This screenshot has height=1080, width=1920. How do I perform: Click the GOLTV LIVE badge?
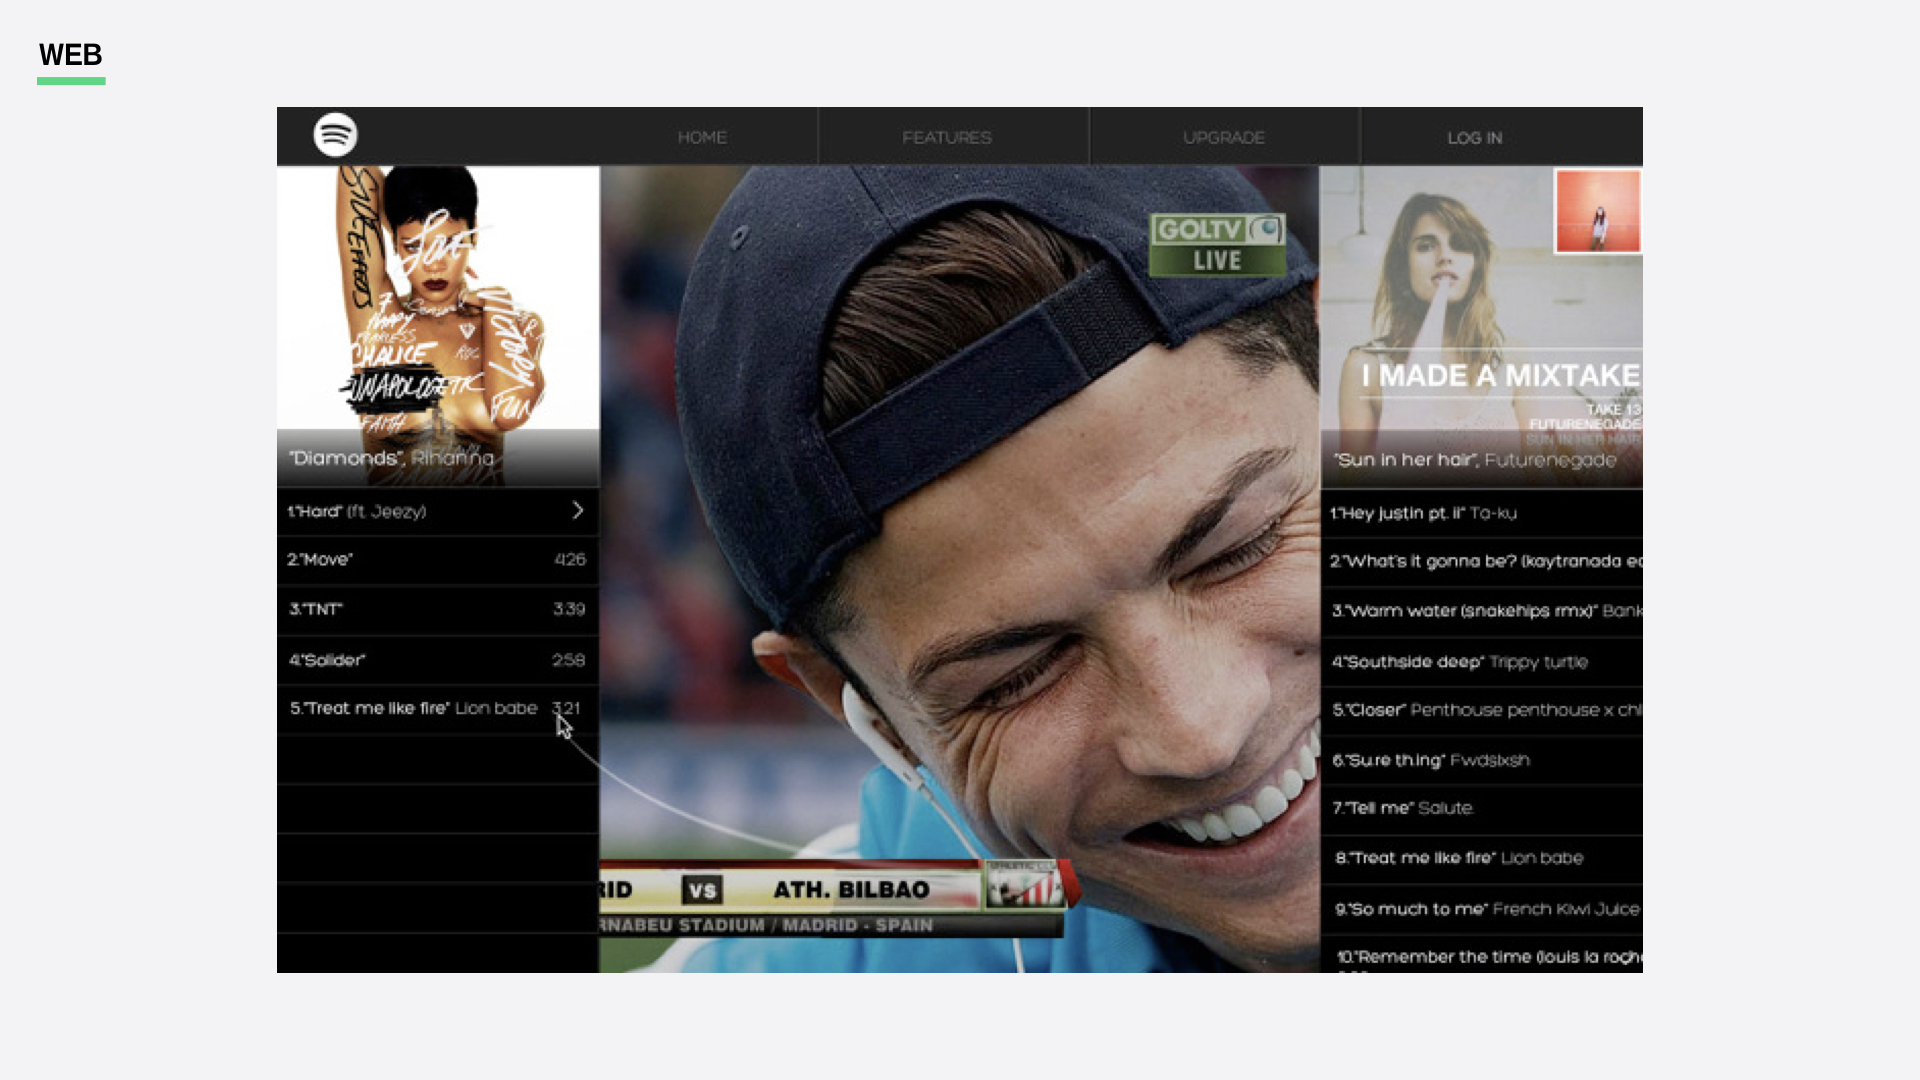(1217, 245)
